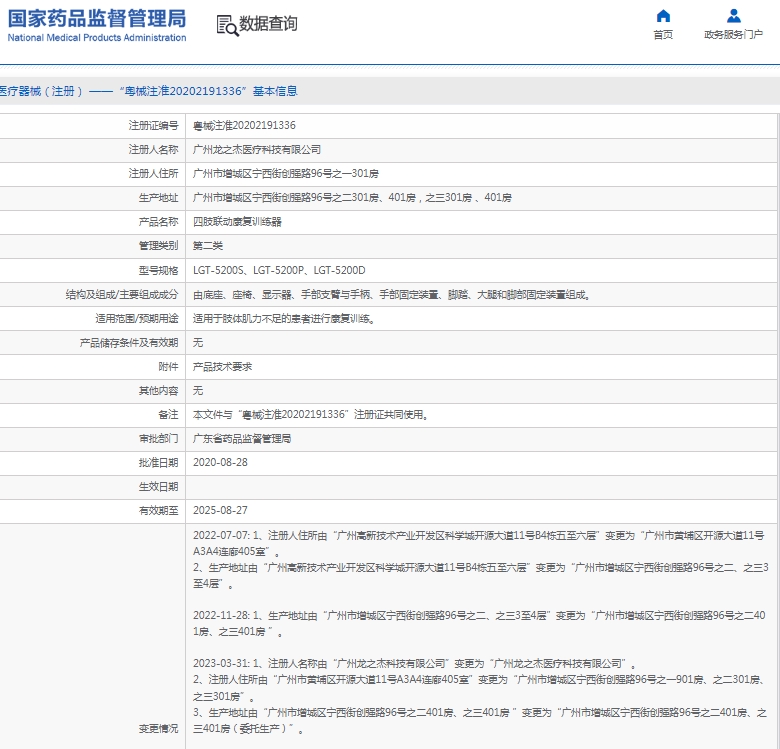Select the 第二类 management category value
Image resolution: width=780 pixels, height=749 pixels.
coord(208,246)
